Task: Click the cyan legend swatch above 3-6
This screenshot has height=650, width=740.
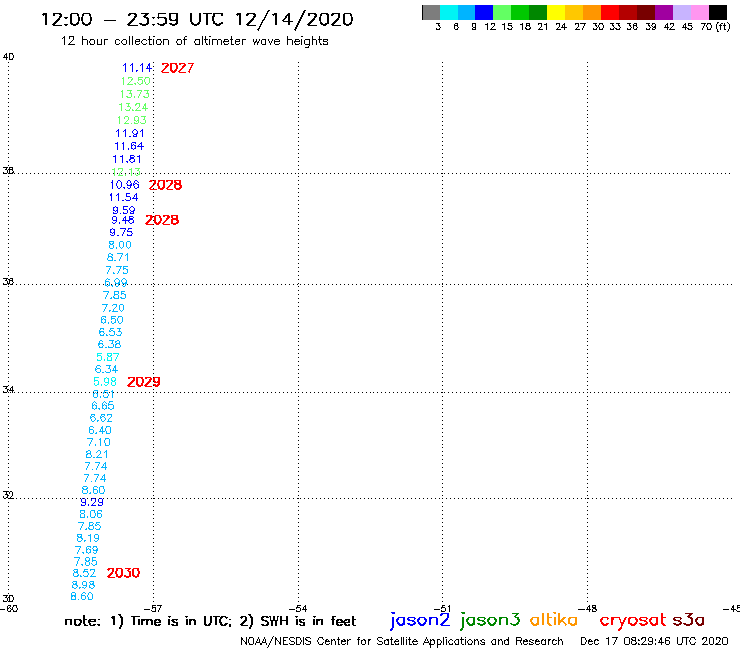Action: [449, 12]
